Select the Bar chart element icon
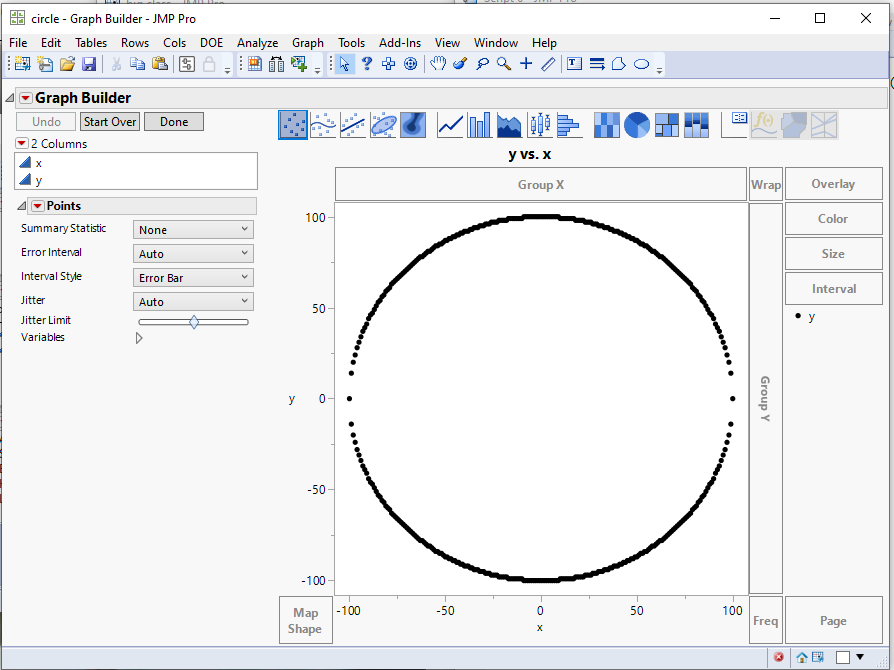Image resolution: width=894 pixels, height=670 pixels. point(480,125)
